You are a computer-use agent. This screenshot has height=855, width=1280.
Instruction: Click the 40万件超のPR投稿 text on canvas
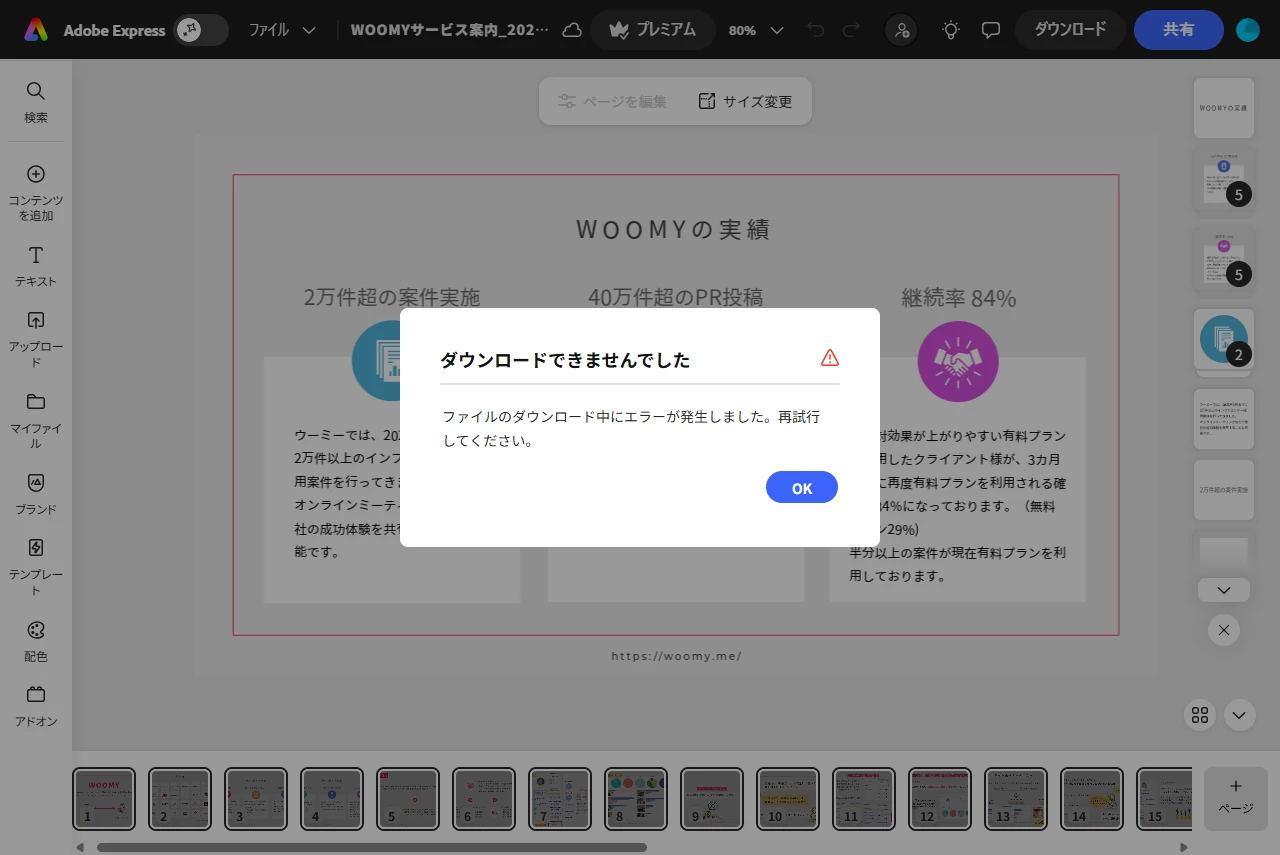click(x=675, y=298)
